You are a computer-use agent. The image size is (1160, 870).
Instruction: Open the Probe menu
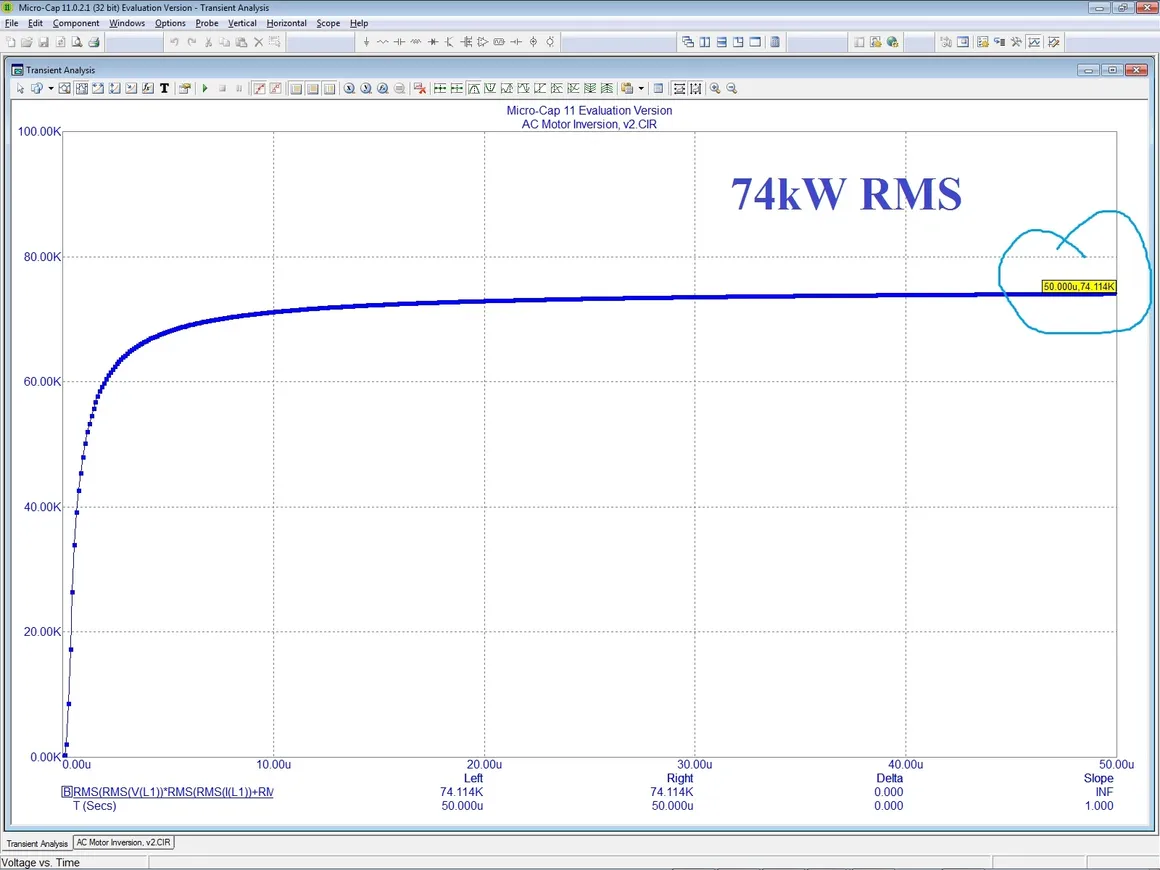click(x=206, y=23)
